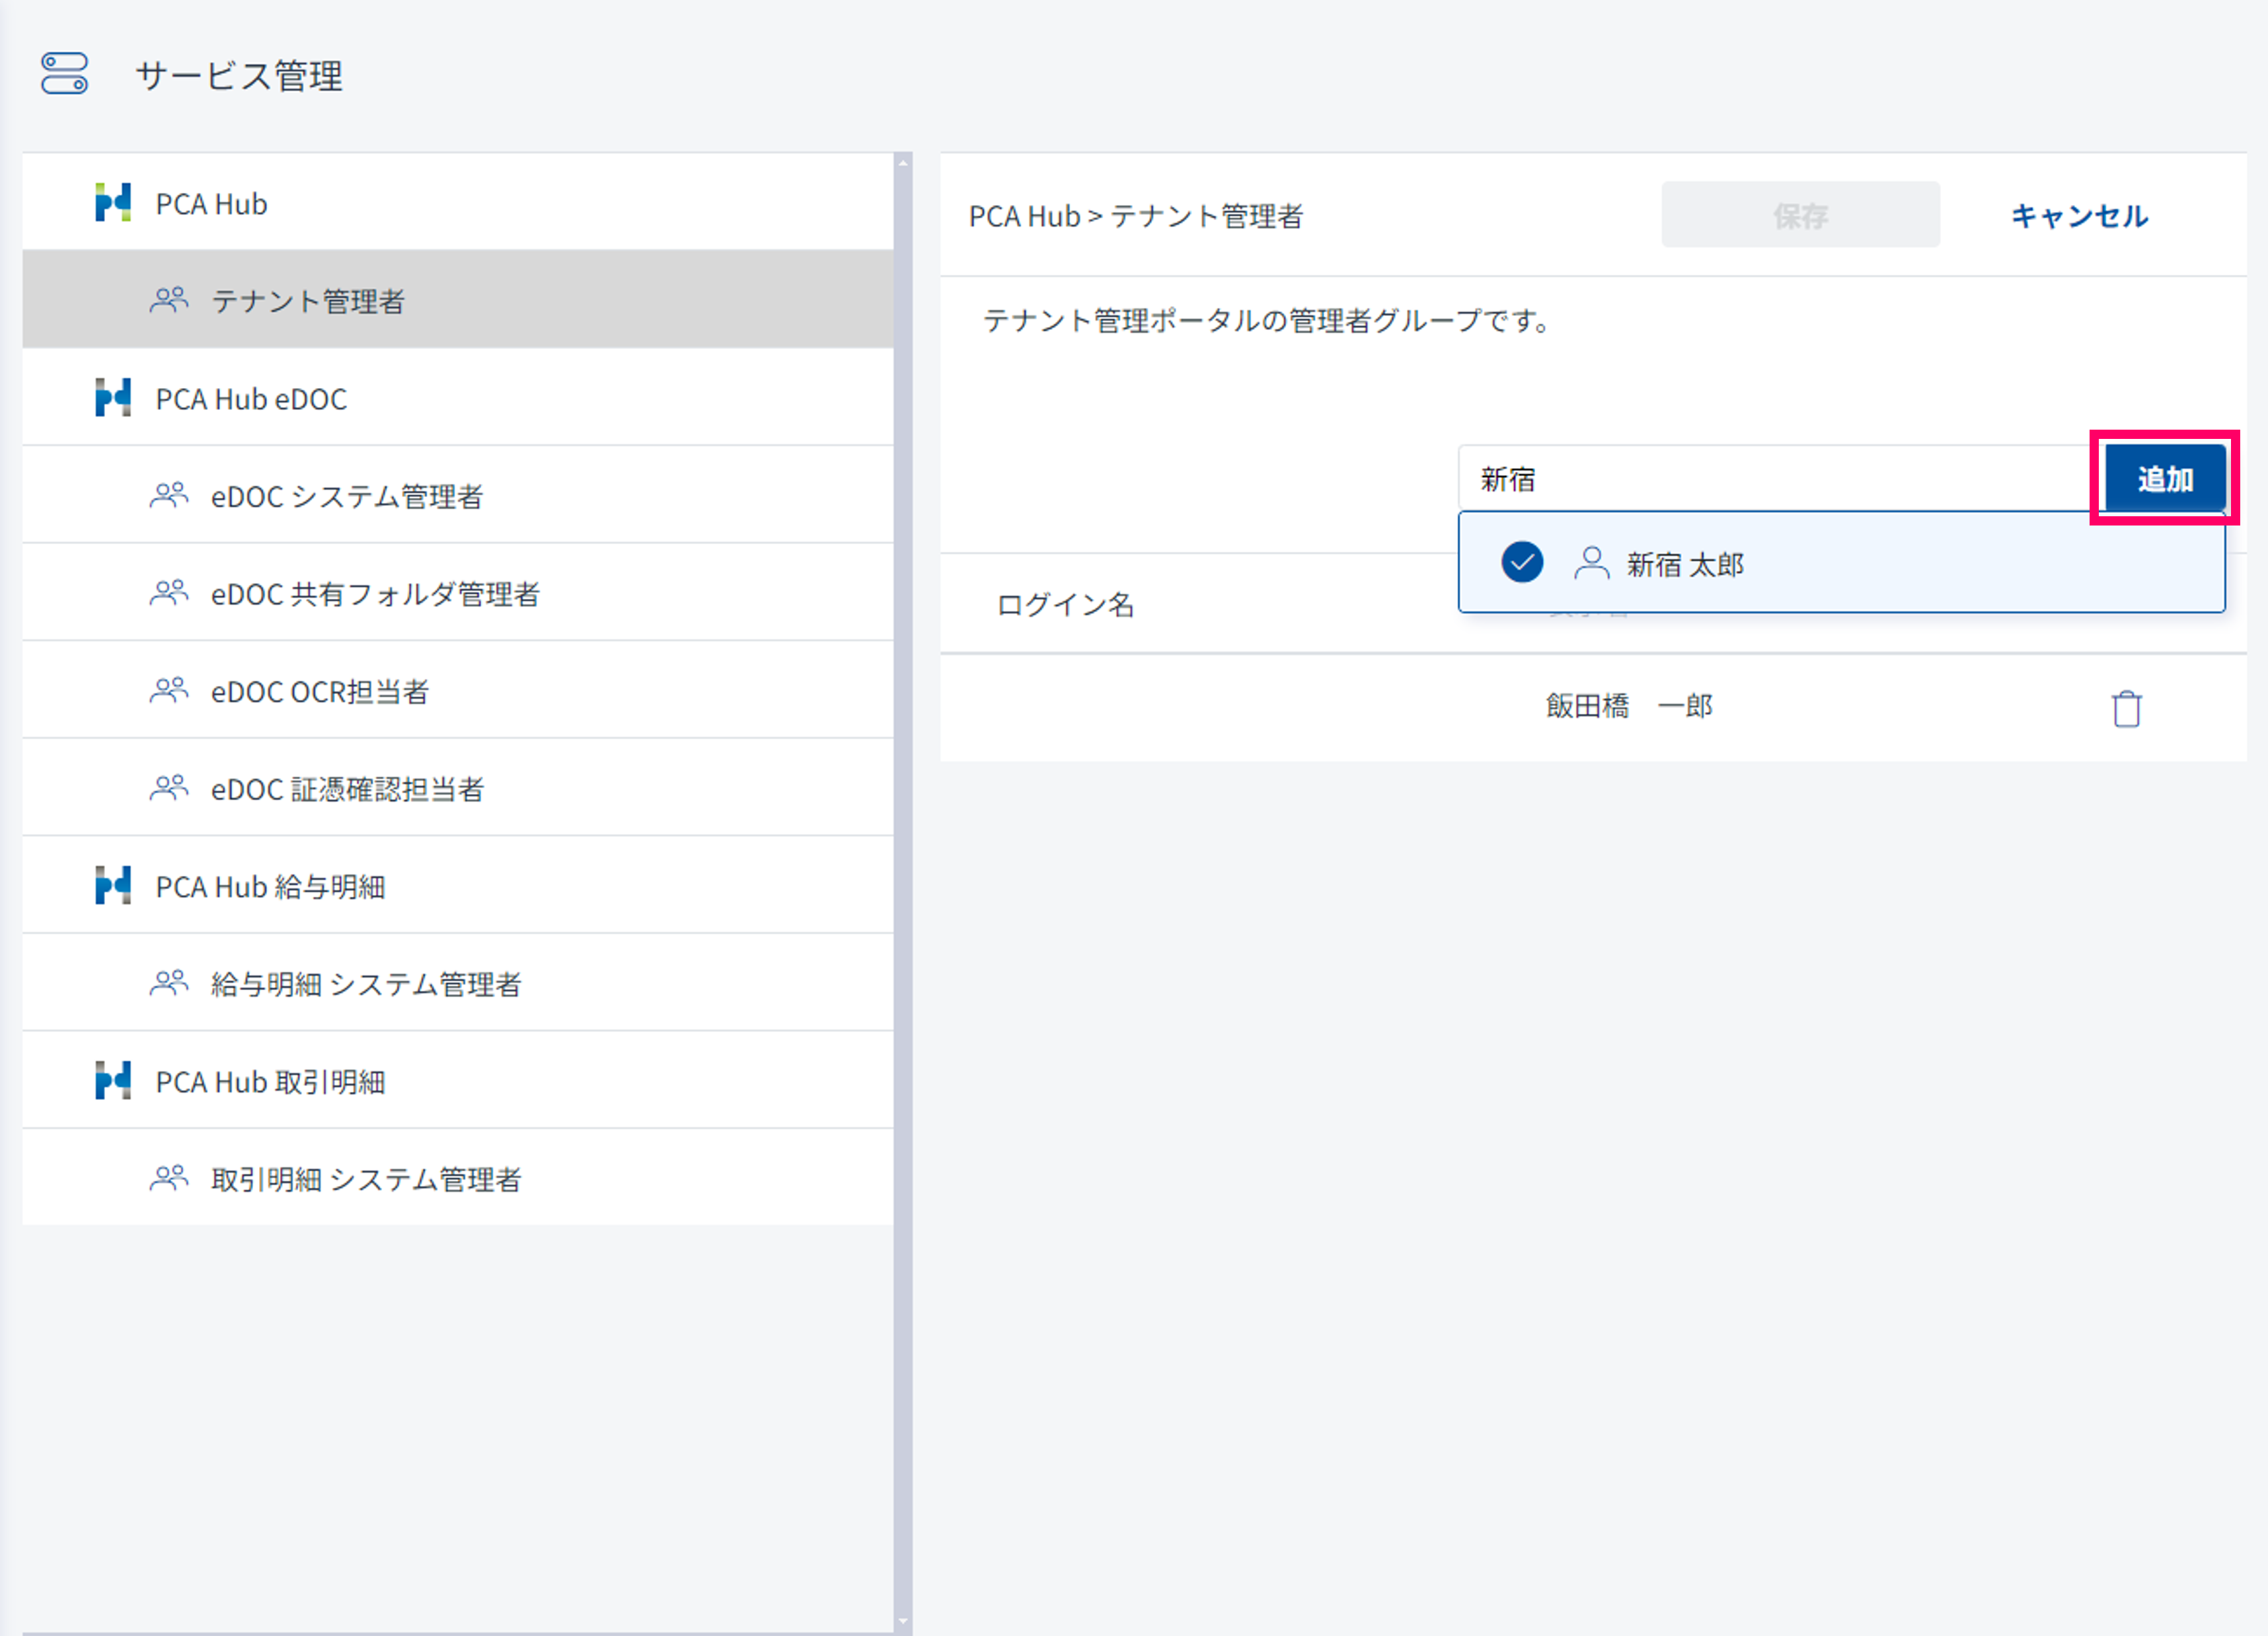Uncheck the blue checkmark for 新宿 太郎
This screenshot has width=2268, height=1636.
(x=1522, y=562)
